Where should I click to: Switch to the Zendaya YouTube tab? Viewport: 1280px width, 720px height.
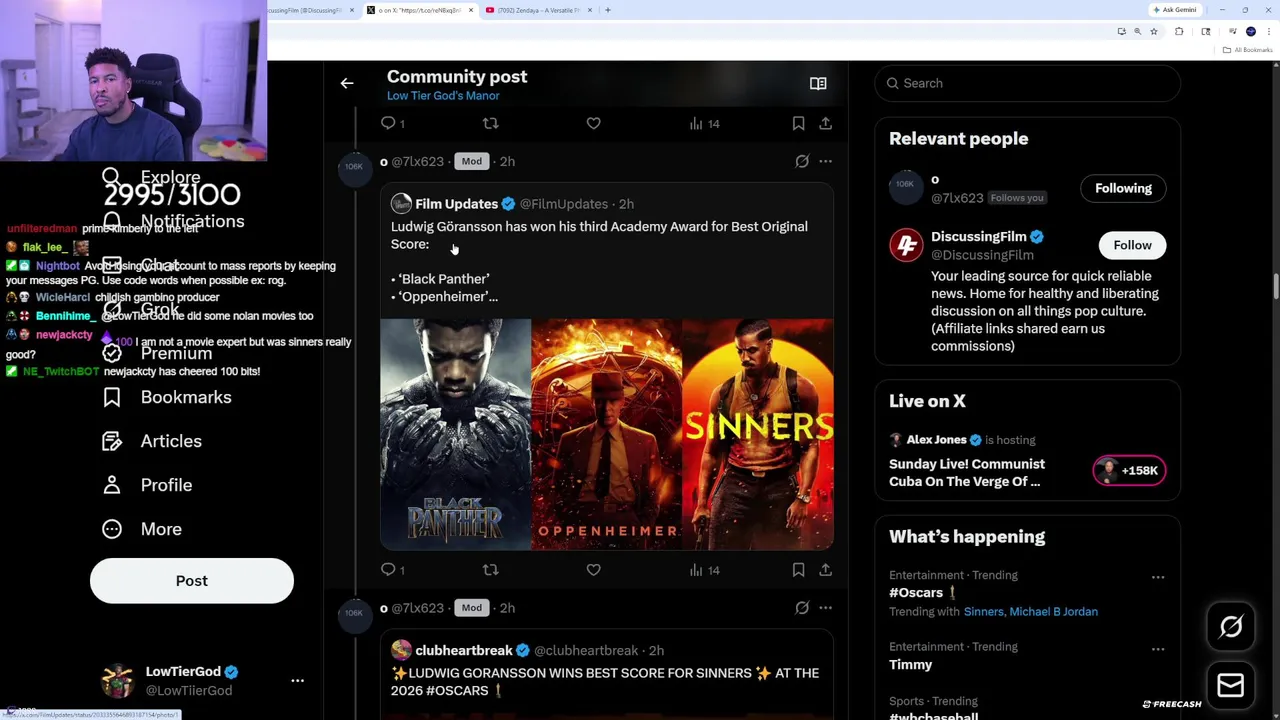tap(538, 10)
